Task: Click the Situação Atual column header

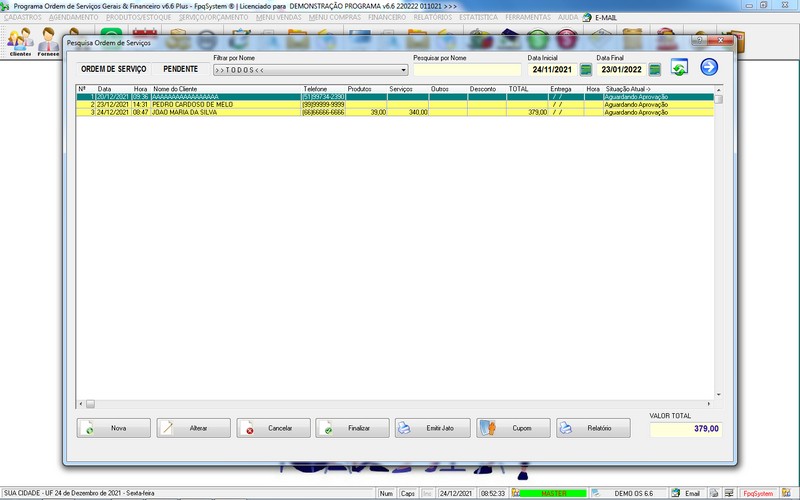Action: 659,89
